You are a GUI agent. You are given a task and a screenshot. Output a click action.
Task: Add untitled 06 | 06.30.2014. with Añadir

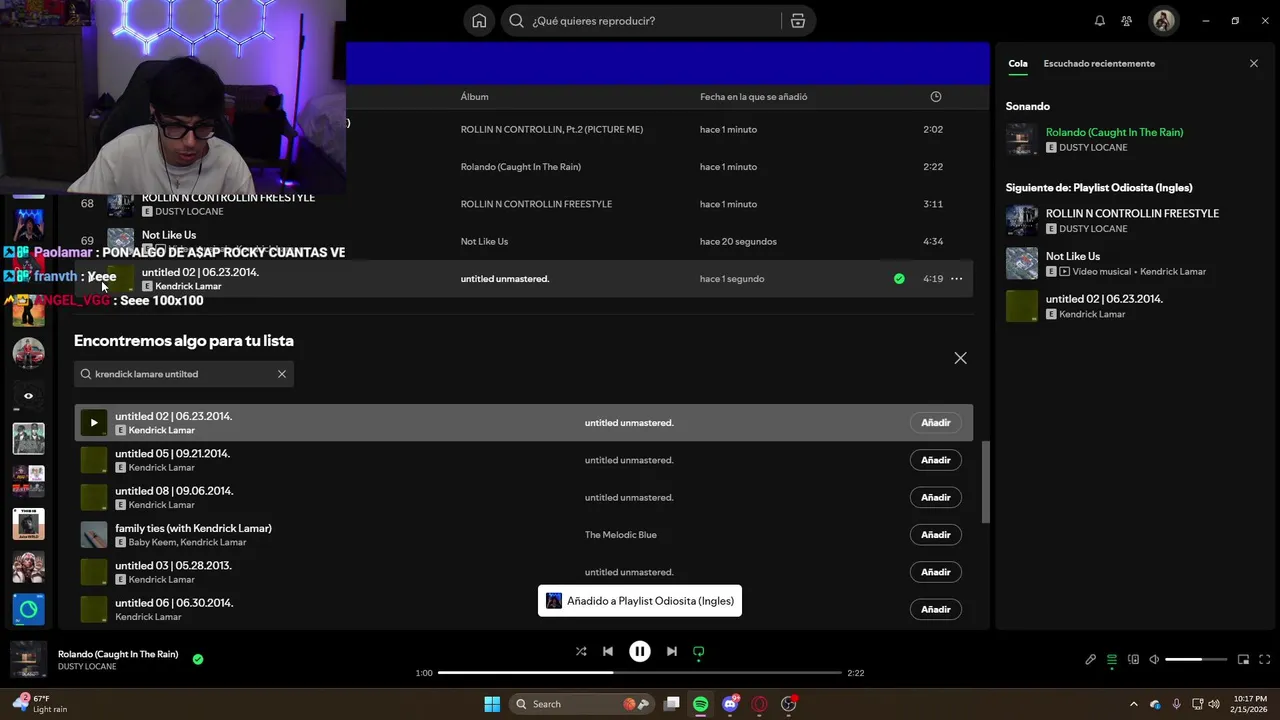tap(935, 609)
